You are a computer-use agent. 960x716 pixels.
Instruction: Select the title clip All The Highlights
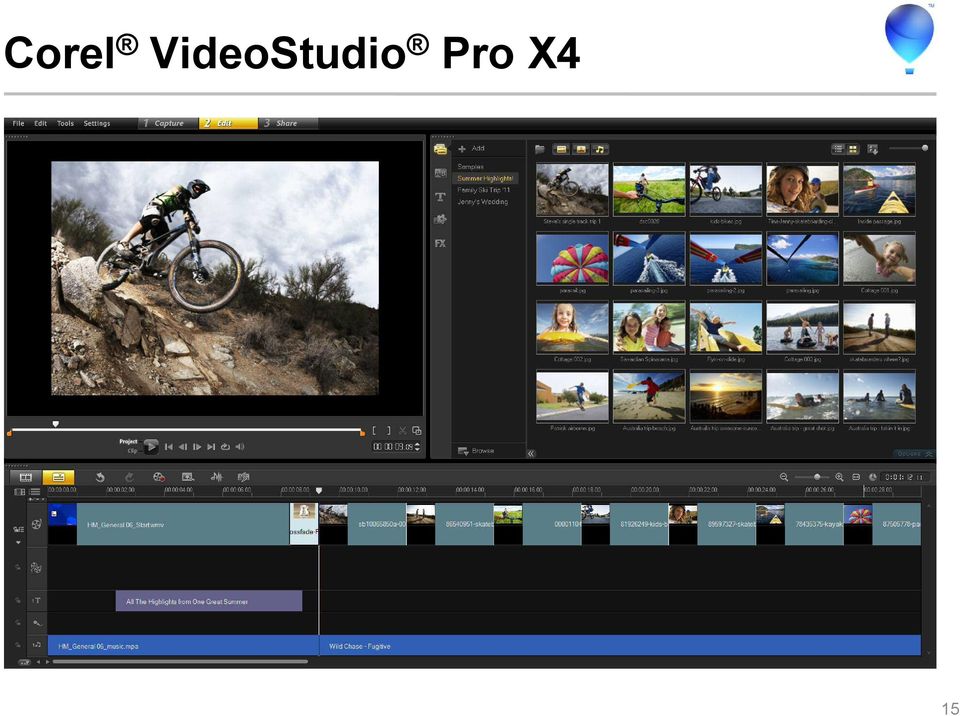tap(209, 601)
